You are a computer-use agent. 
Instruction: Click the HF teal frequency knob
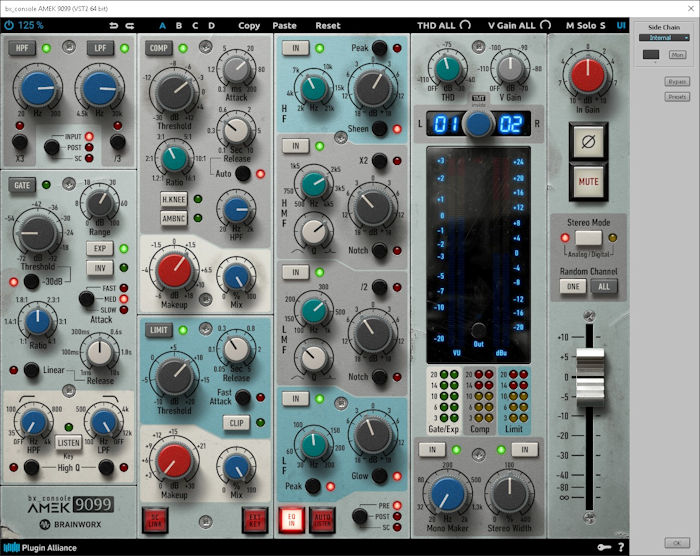pyautogui.click(x=313, y=88)
